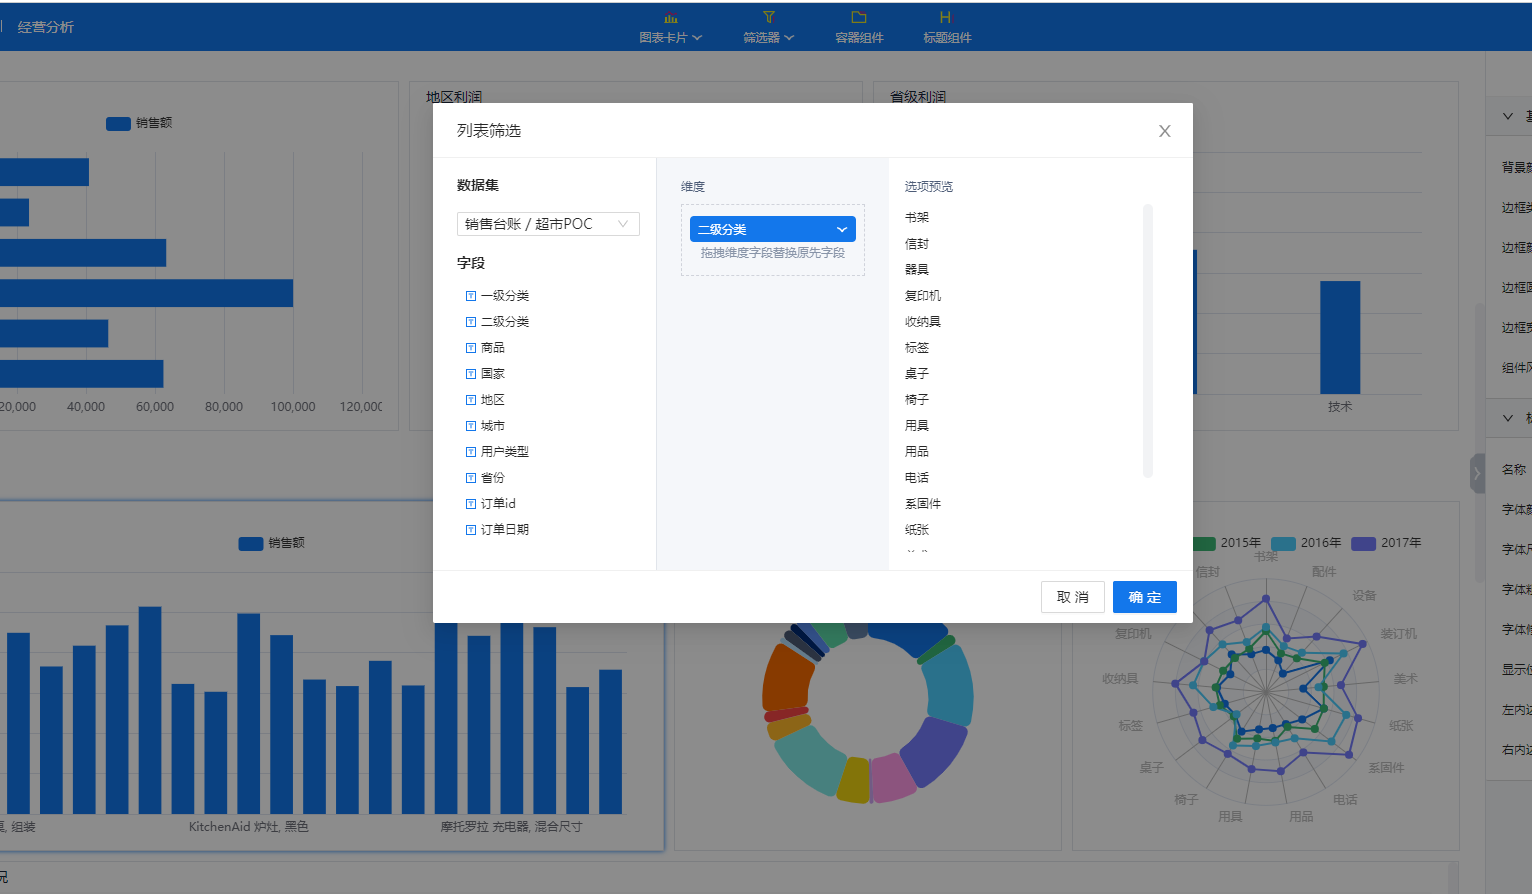Click the 纸张 preview option
The image size is (1532, 894).
point(917,529)
